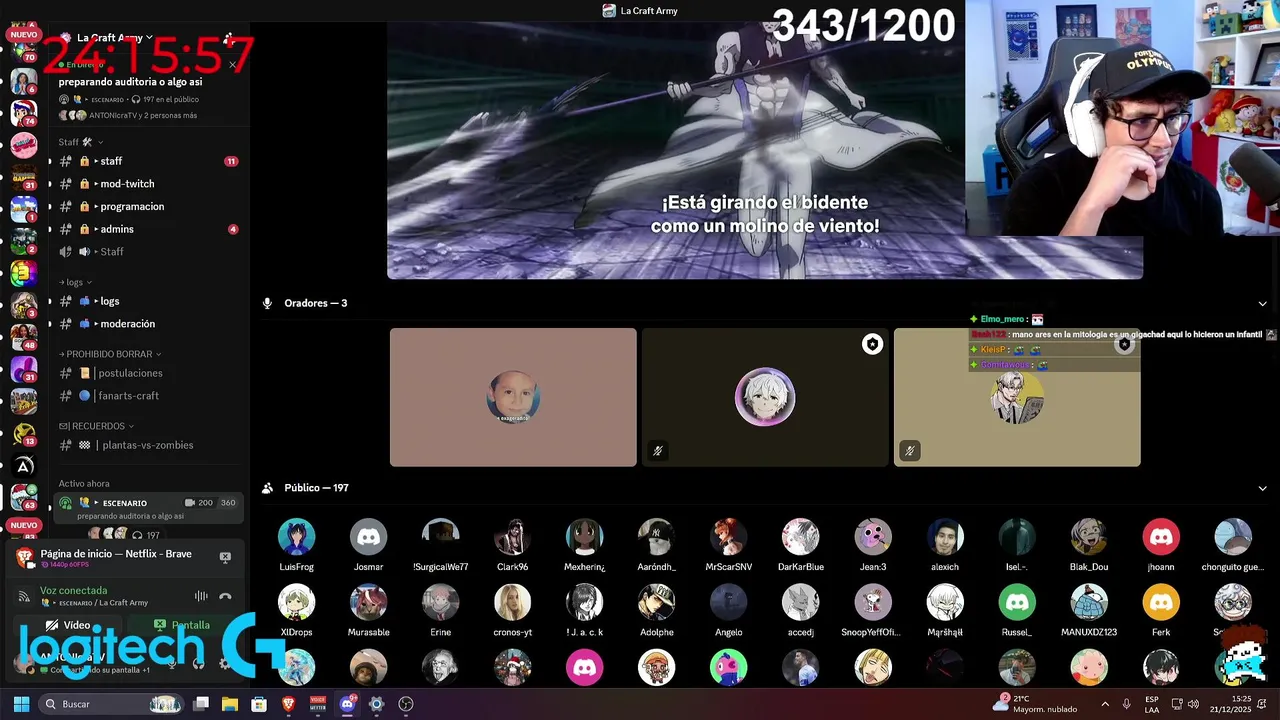Toggle the Pantalla screen share button

(x=181, y=625)
